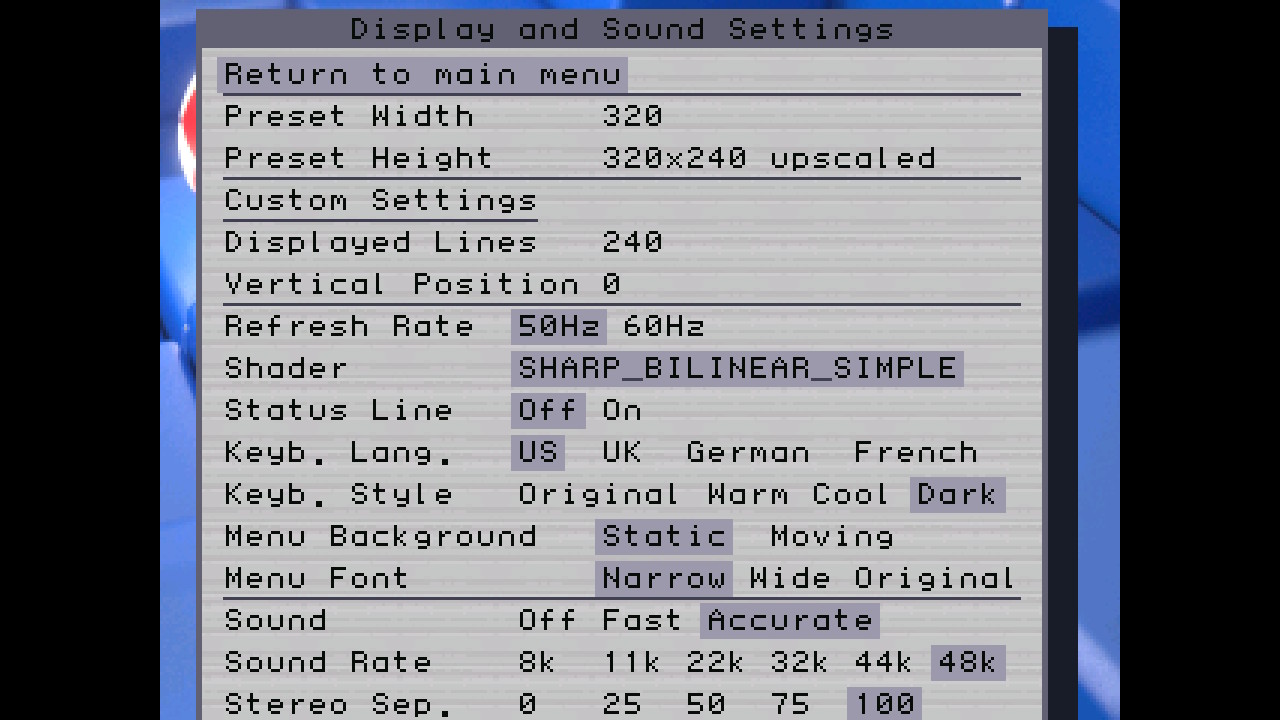Click the Status Line label
This screenshot has width=1280, height=720.
(338, 410)
